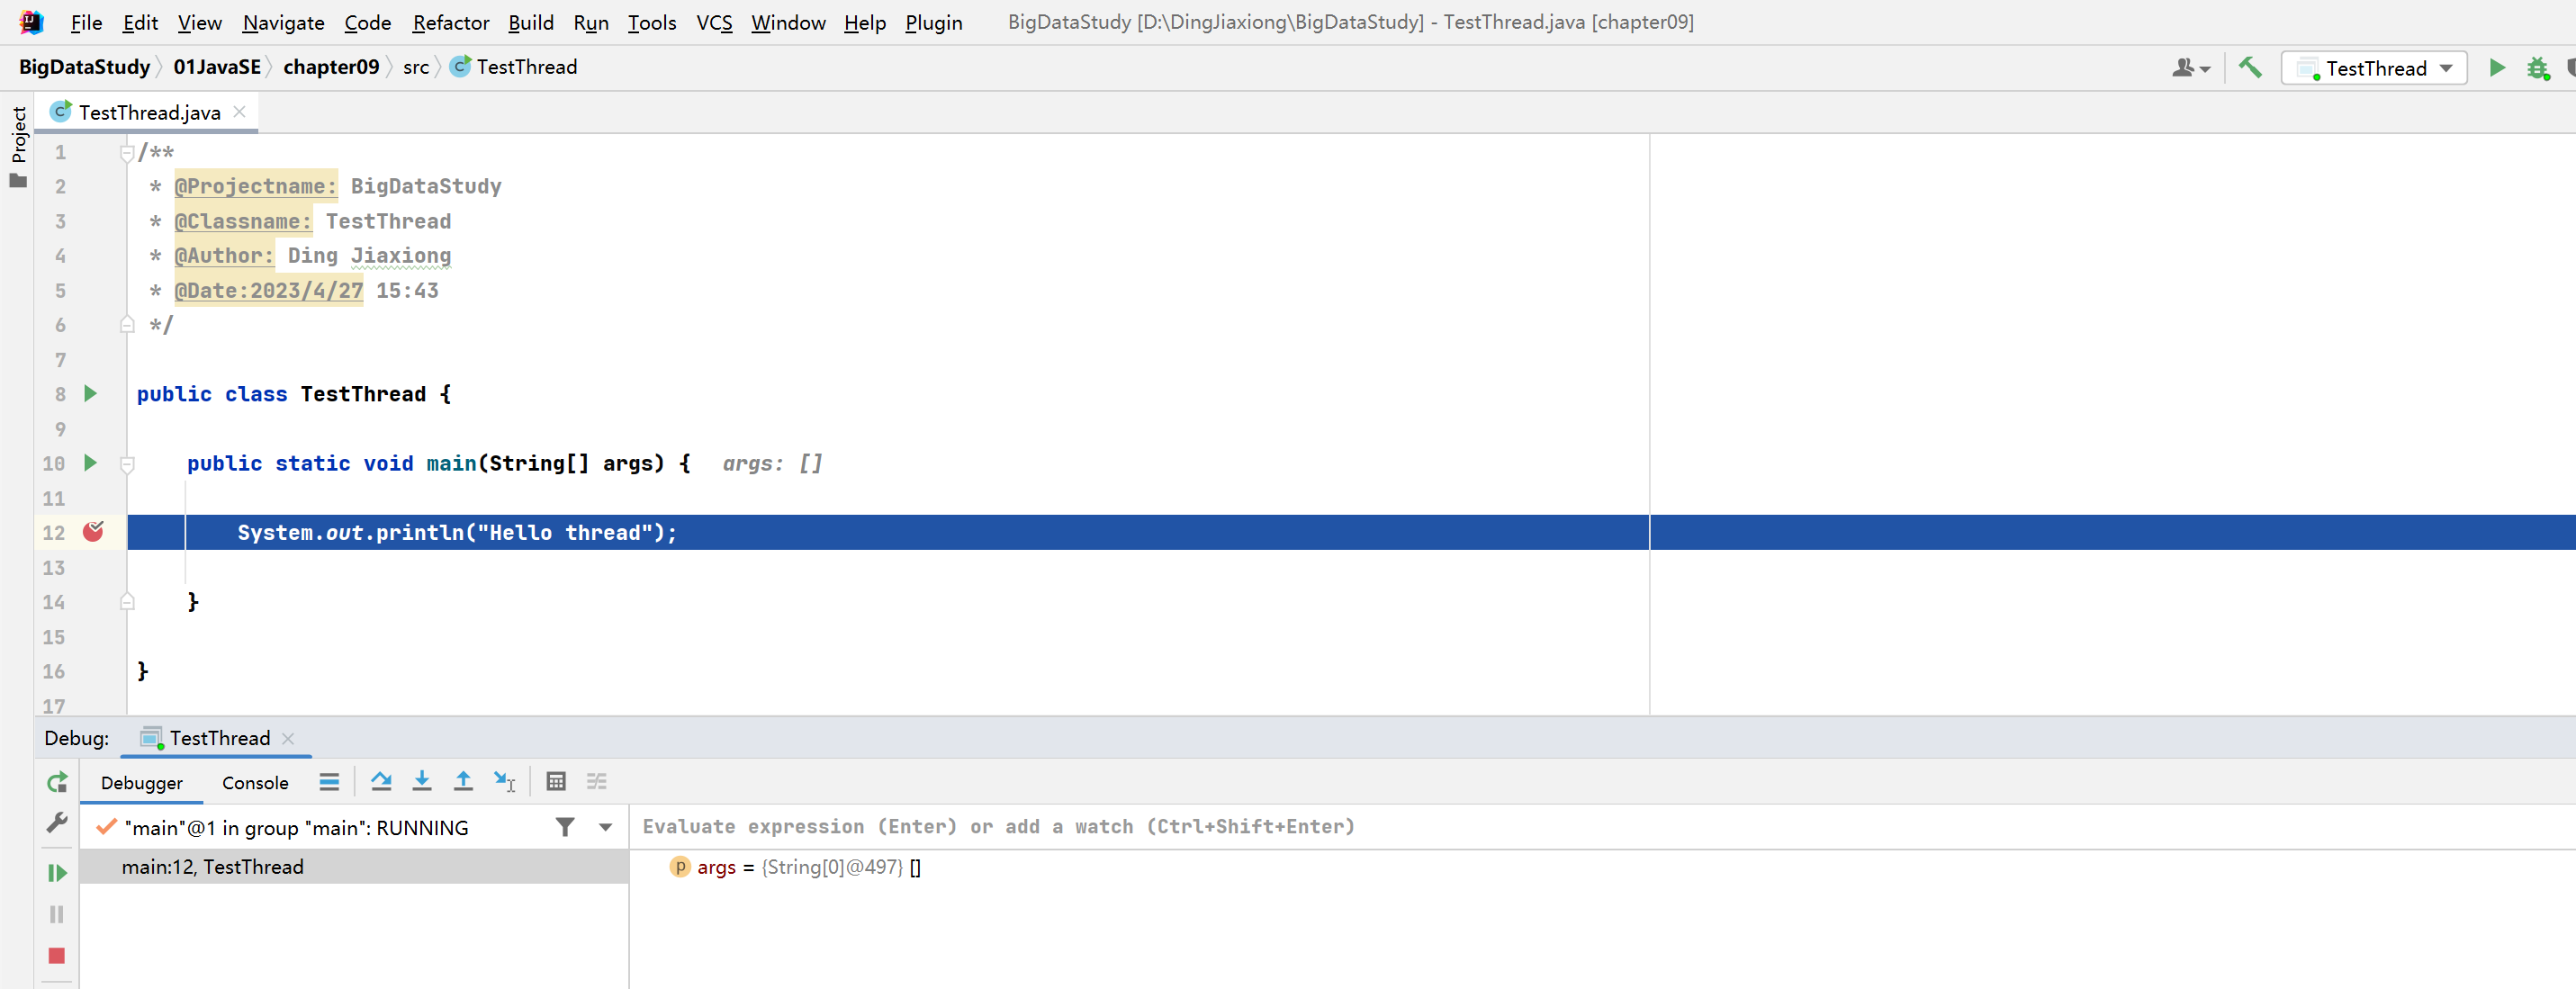Click the IntelliJ IDEA logo icon

[31, 22]
